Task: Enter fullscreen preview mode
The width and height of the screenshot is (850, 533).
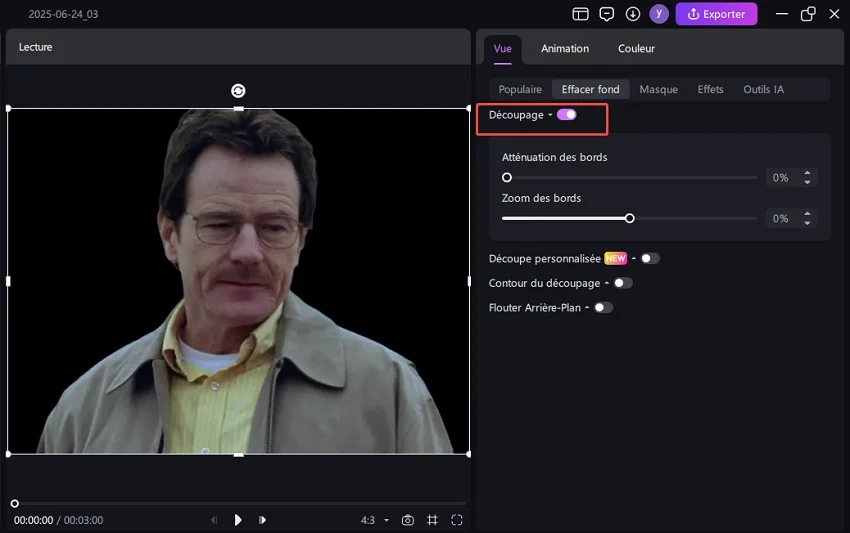Action: (457, 520)
